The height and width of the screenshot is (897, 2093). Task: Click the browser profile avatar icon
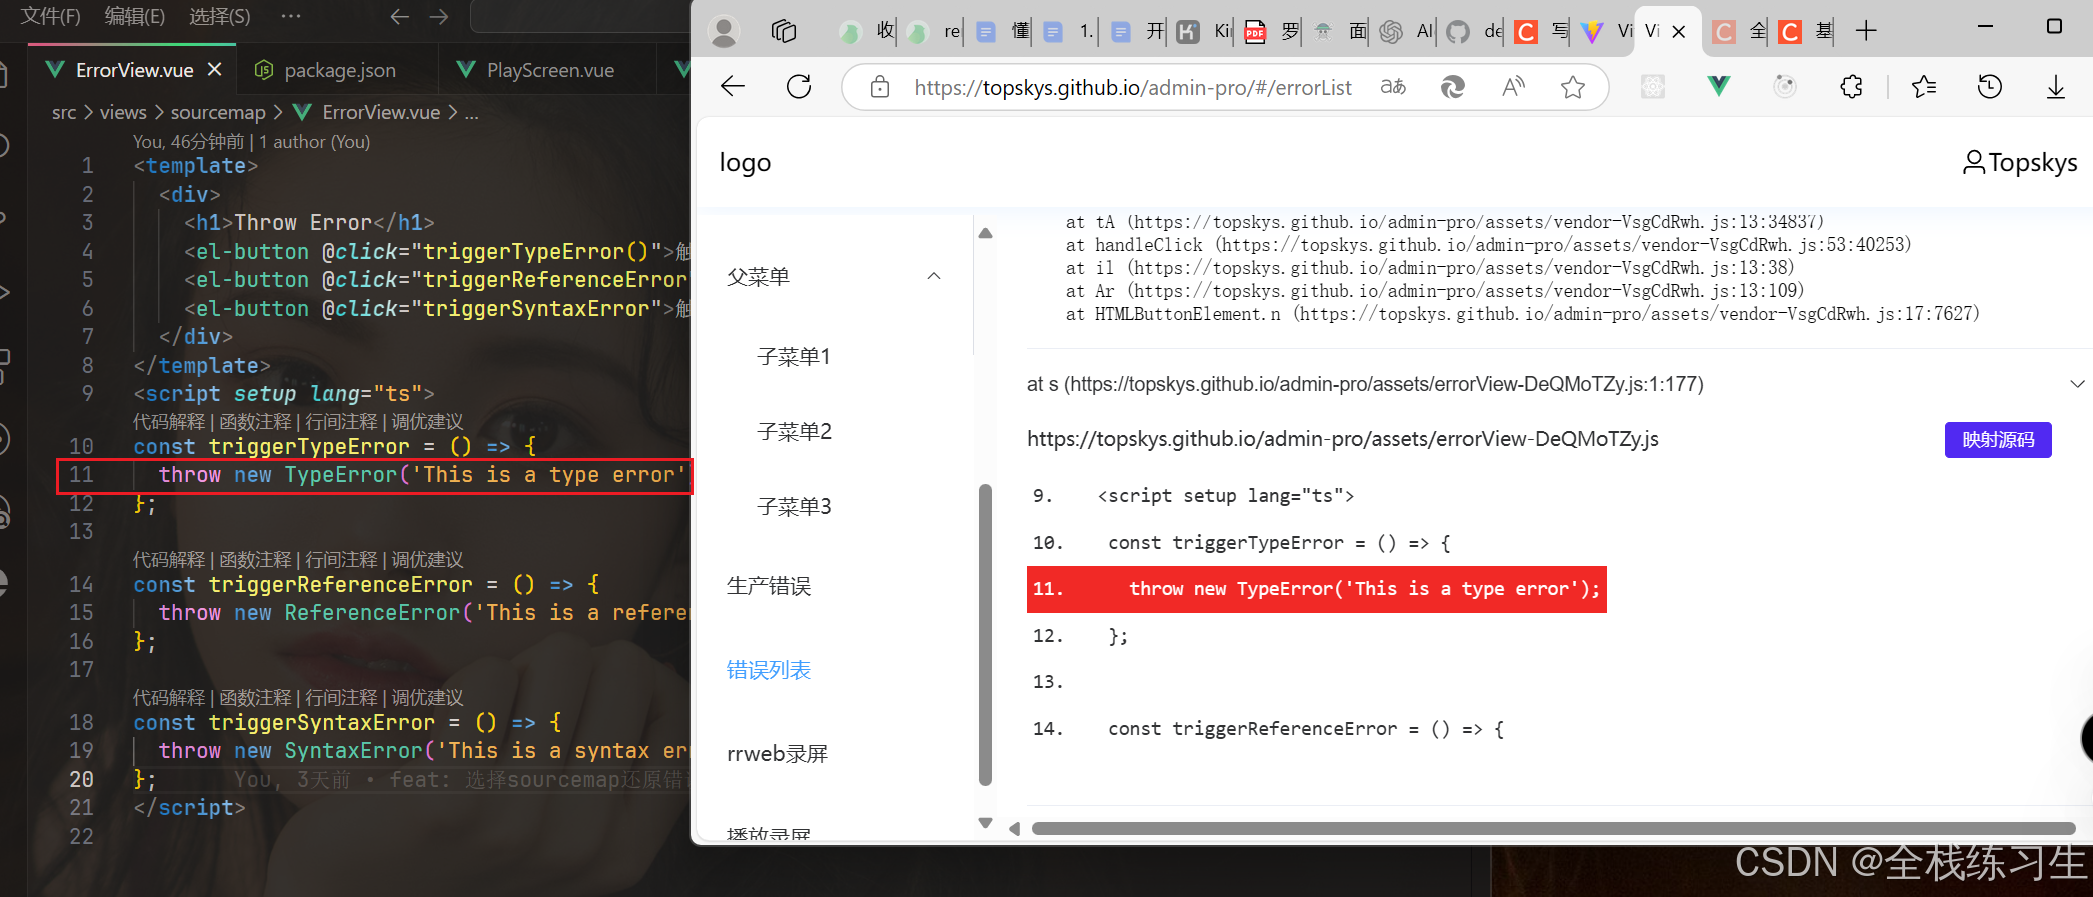[x=723, y=32]
